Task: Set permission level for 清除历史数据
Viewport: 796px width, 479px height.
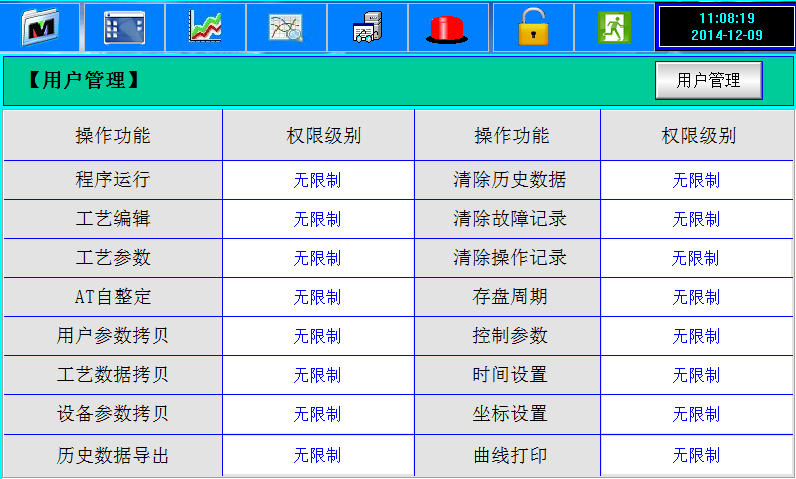Action: (696, 180)
